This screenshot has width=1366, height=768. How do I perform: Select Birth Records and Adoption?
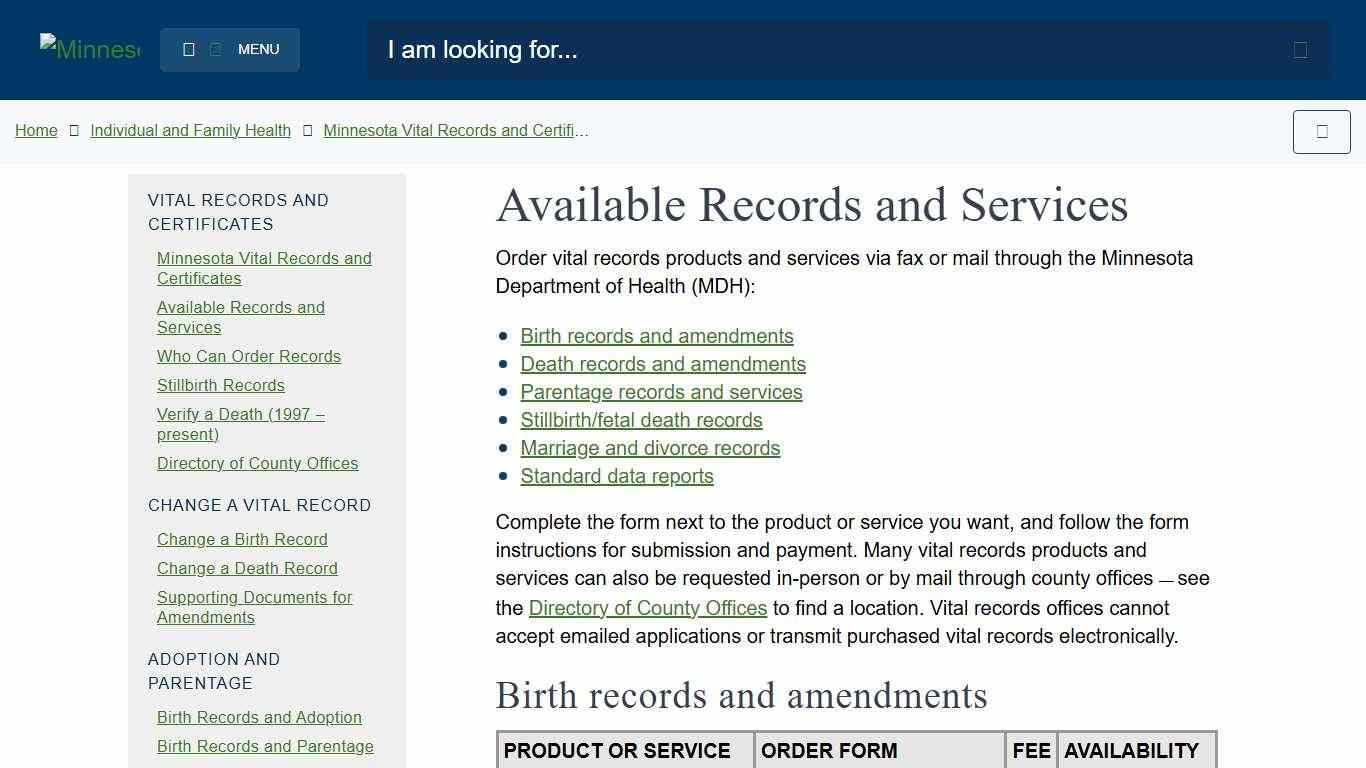tap(259, 717)
